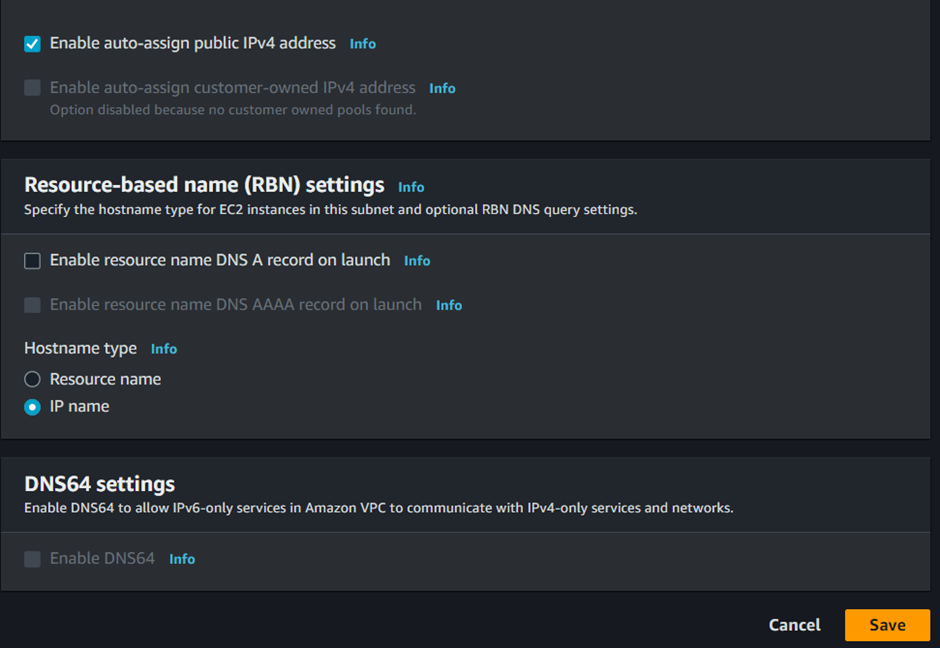Select the Resource name hostname type

[32, 379]
